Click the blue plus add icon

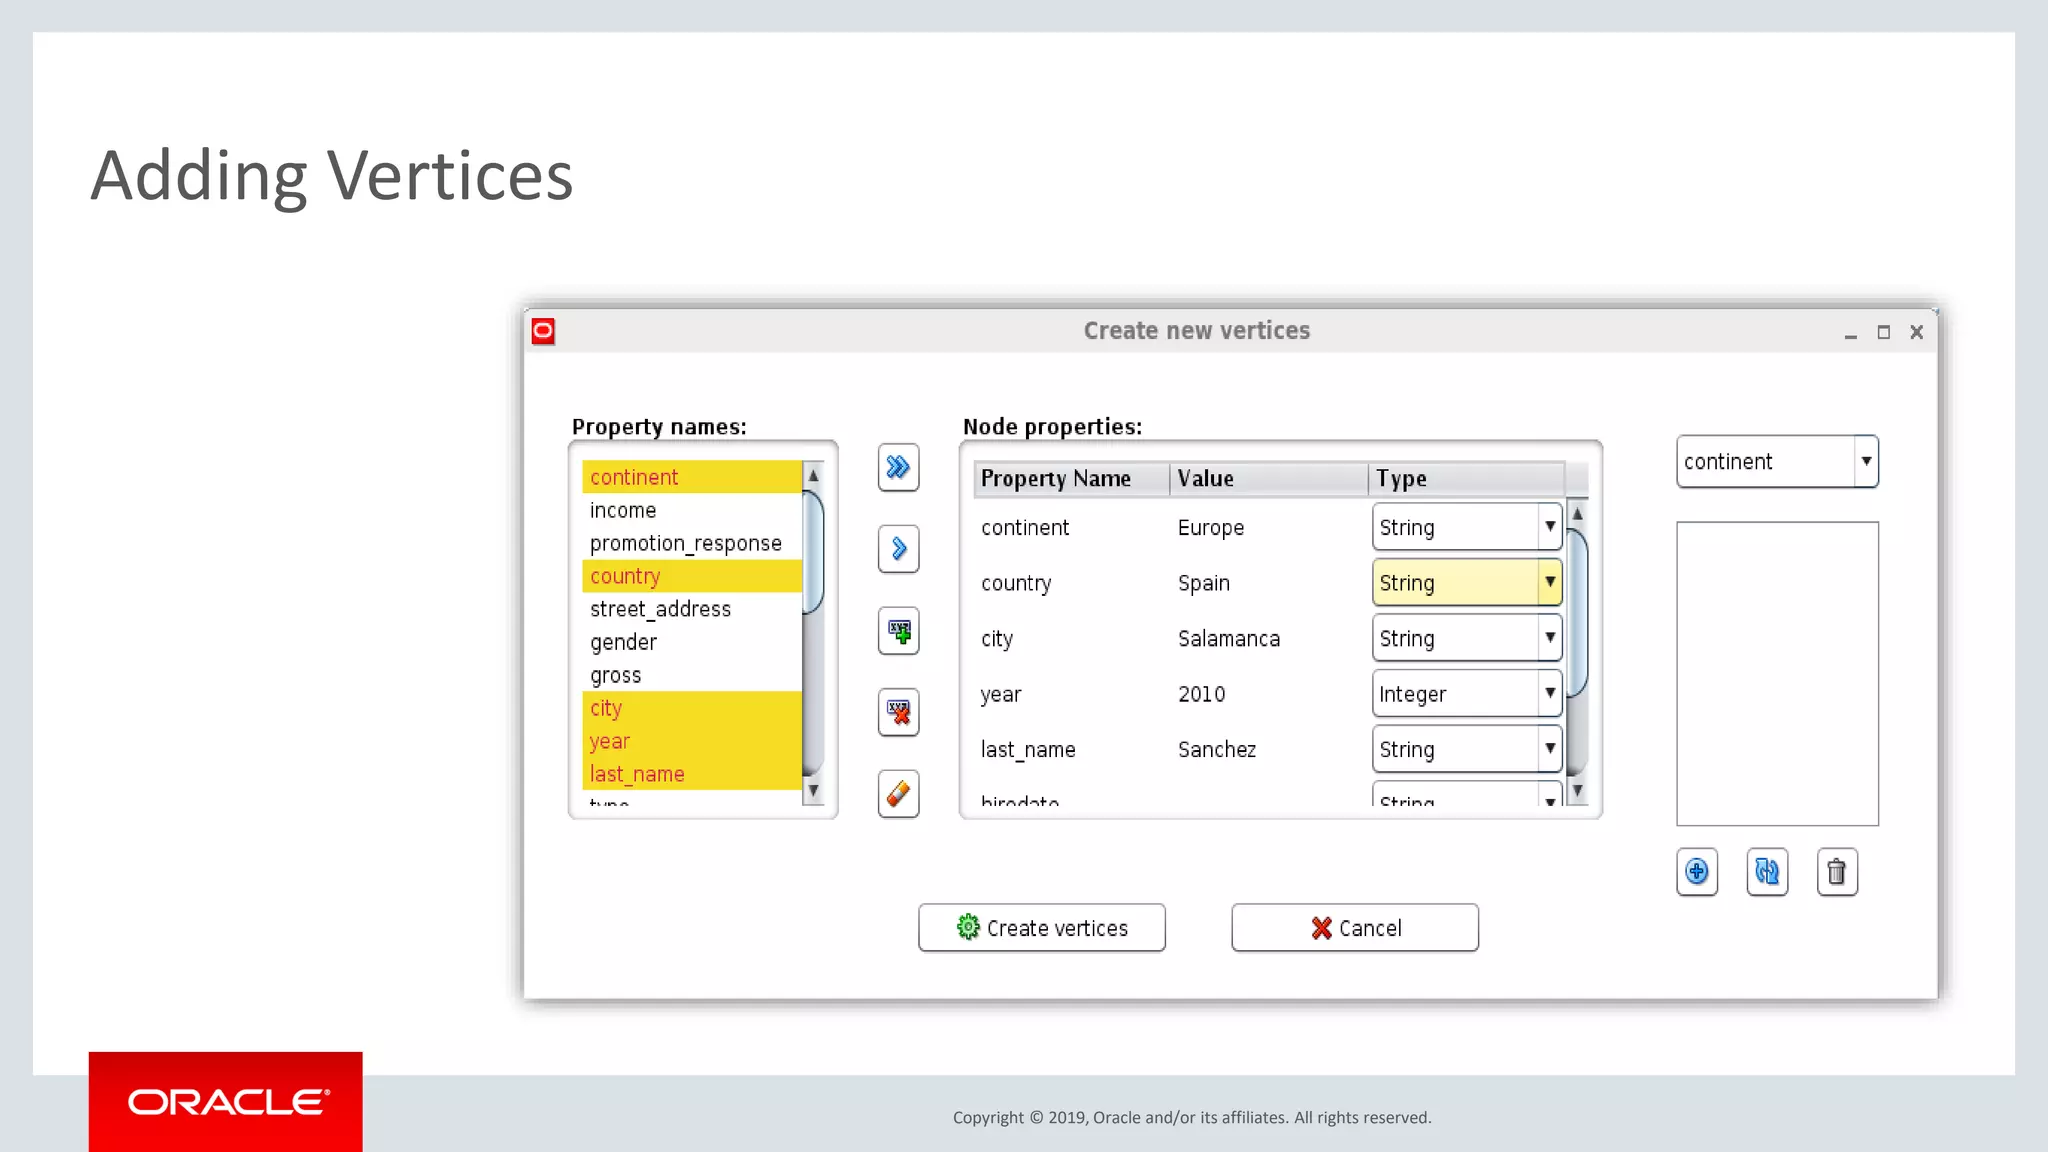[x=1697, y=872]
